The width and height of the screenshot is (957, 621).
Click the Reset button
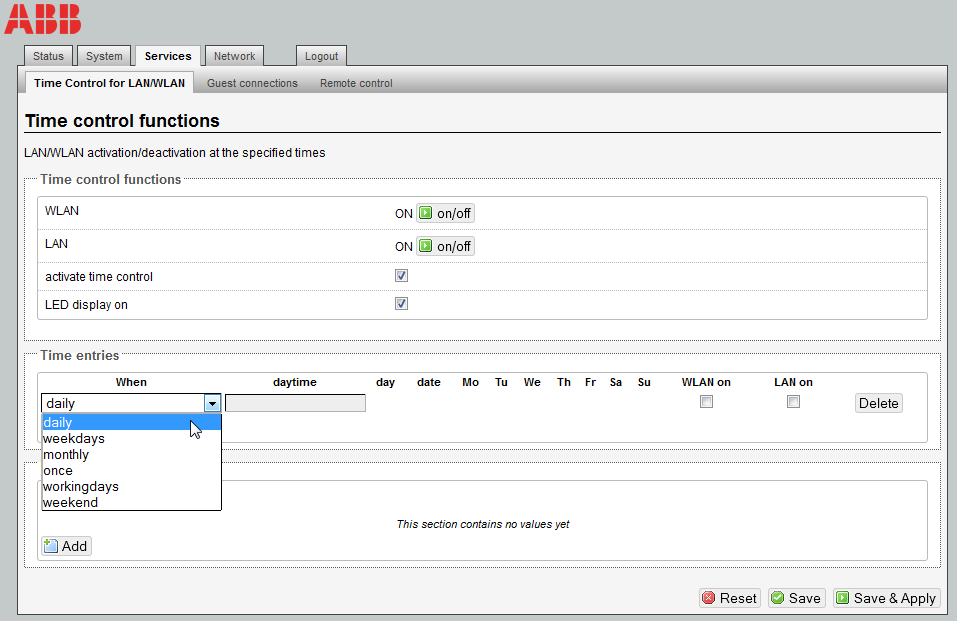(x=730, y=598)
